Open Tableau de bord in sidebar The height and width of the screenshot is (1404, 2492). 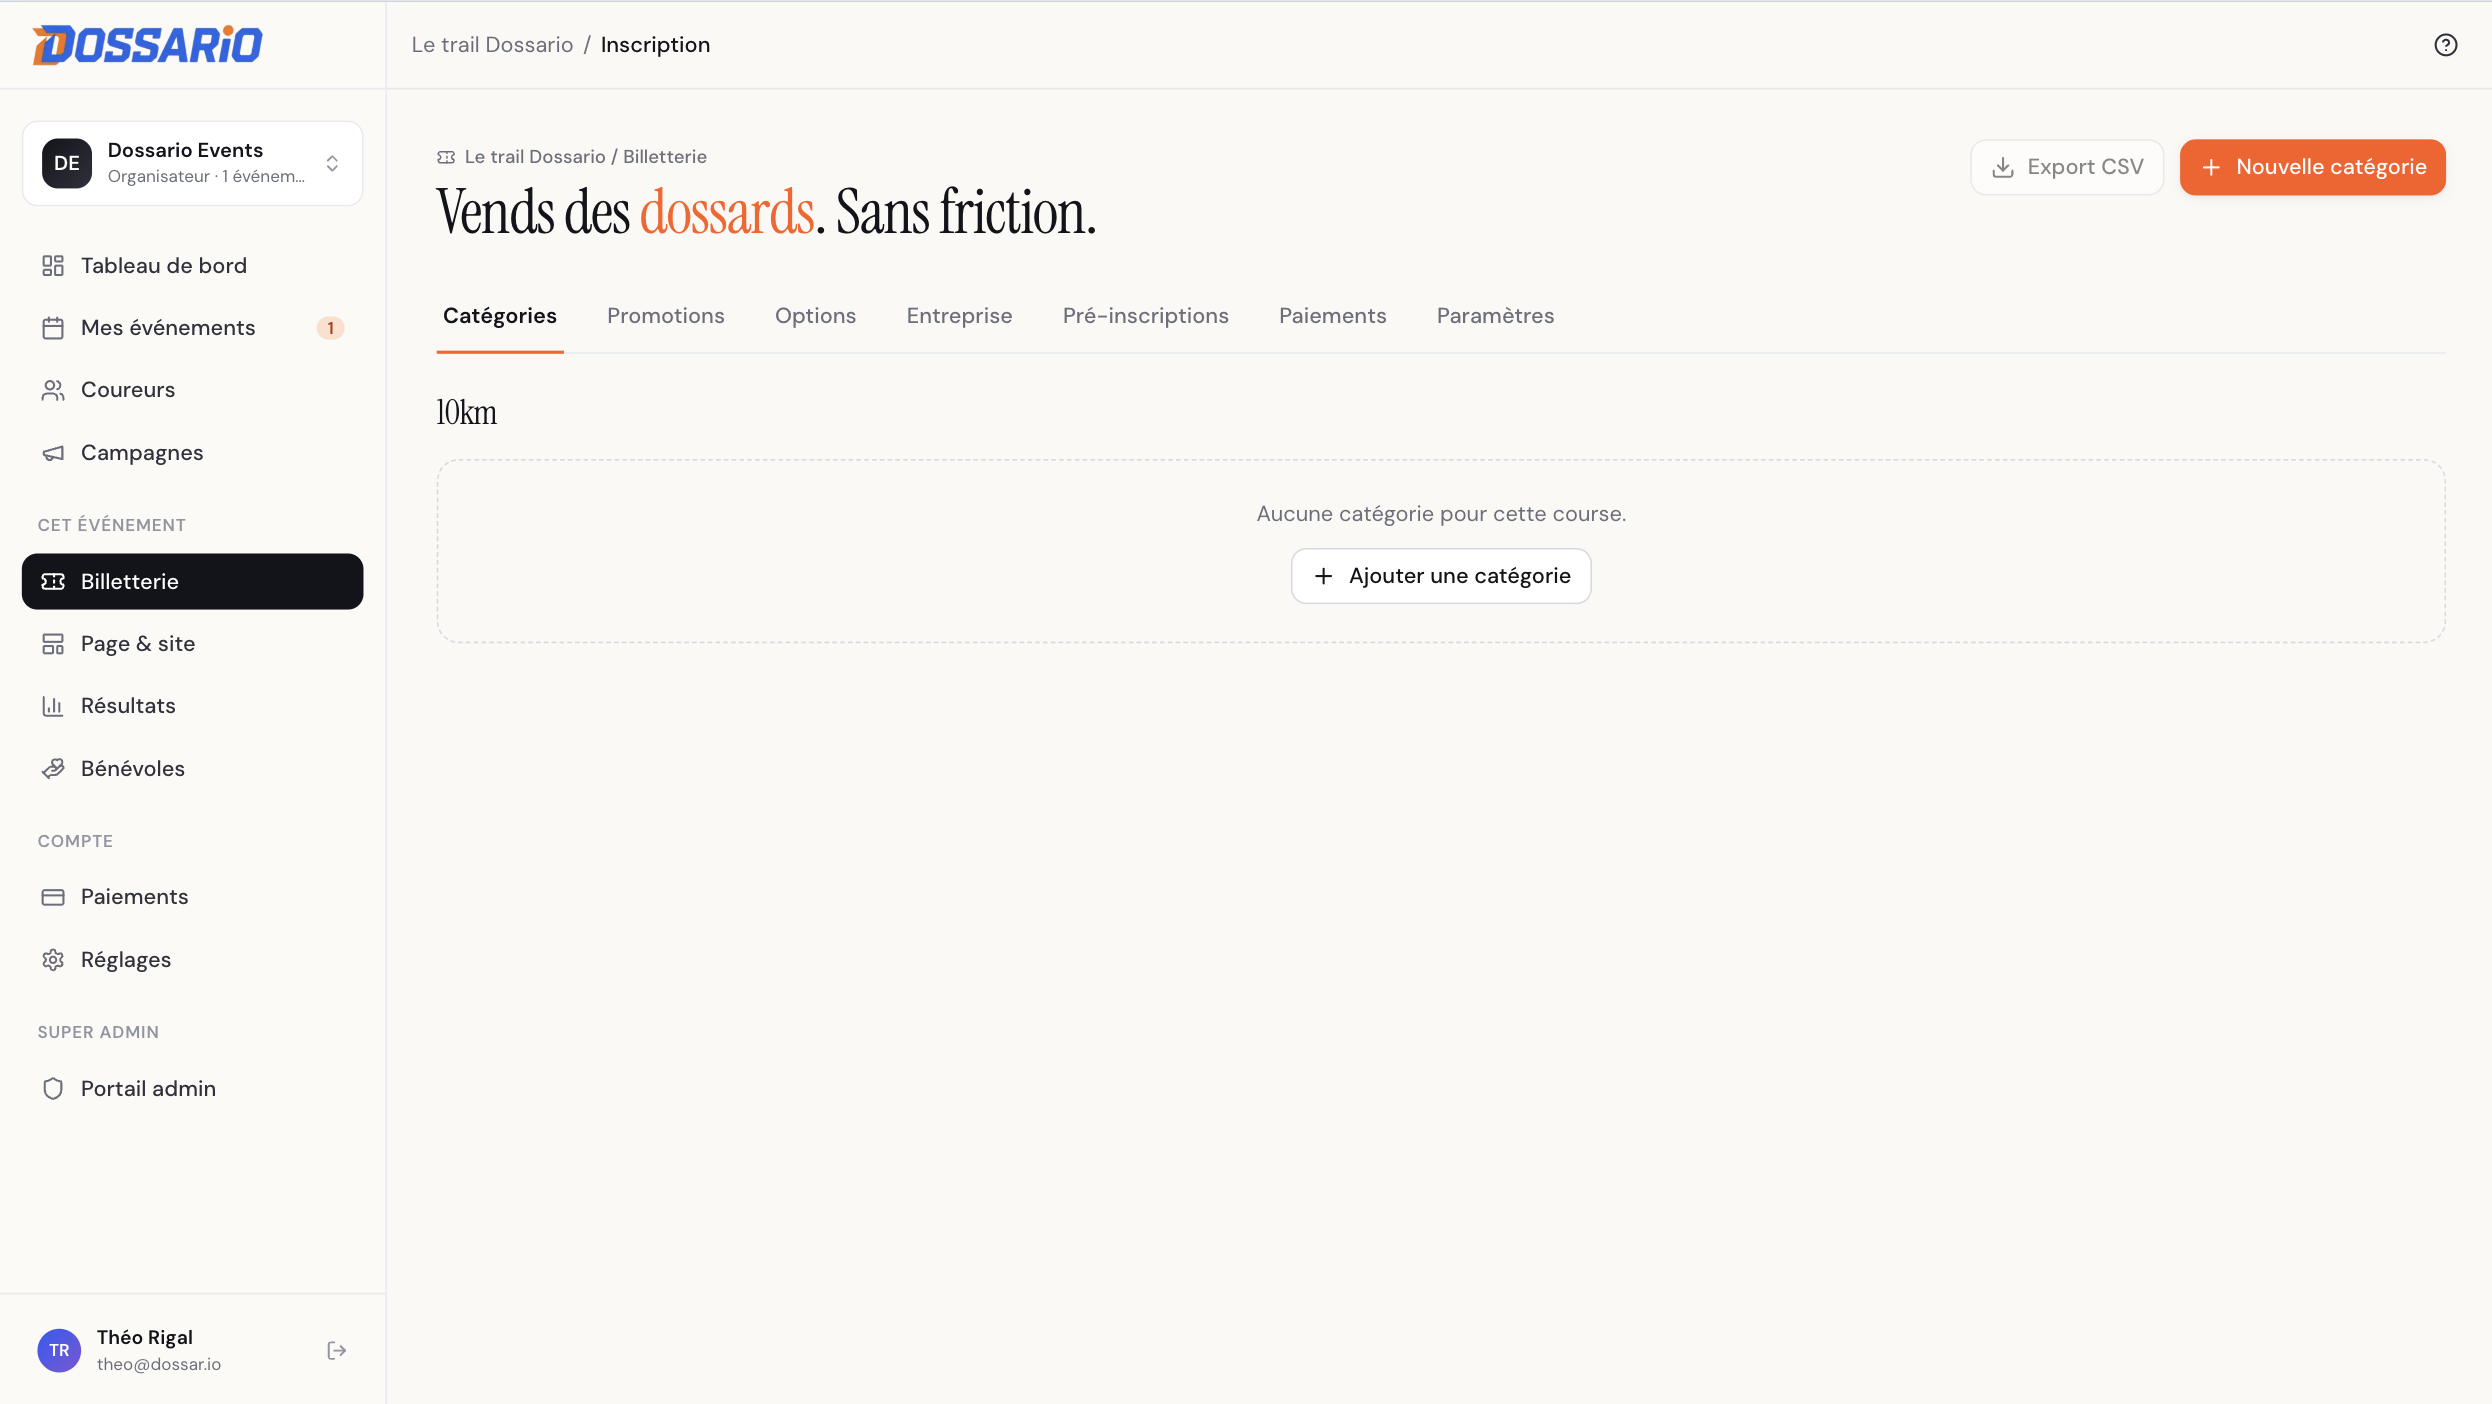(x=192, y=266)
